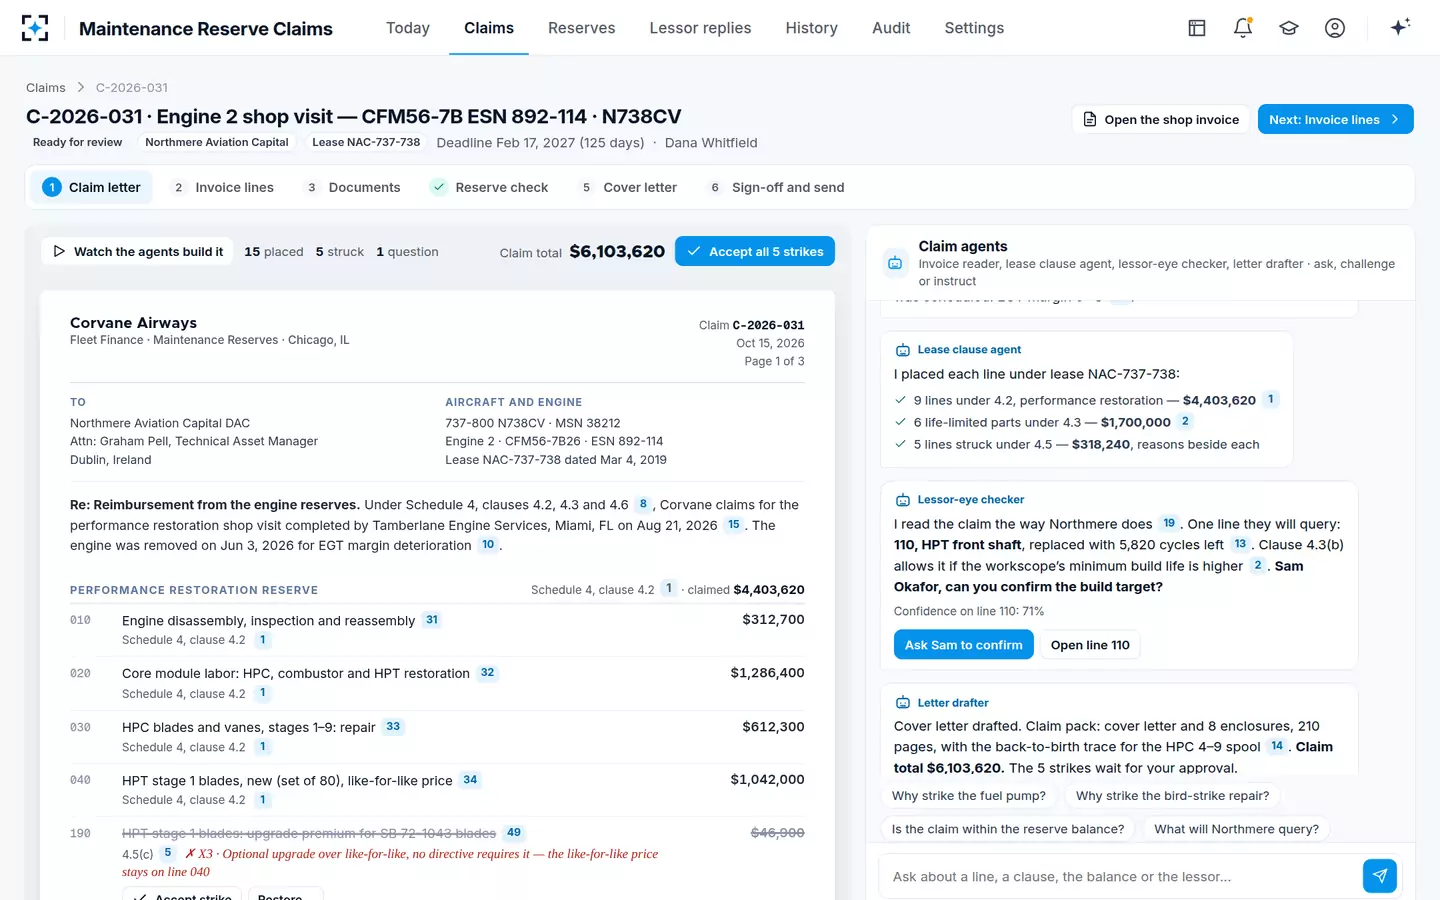This screenshot has width=1440, height=900.
Task: Choose 'What will Northmere query?' suggestion
Action: click(1236, 829)
